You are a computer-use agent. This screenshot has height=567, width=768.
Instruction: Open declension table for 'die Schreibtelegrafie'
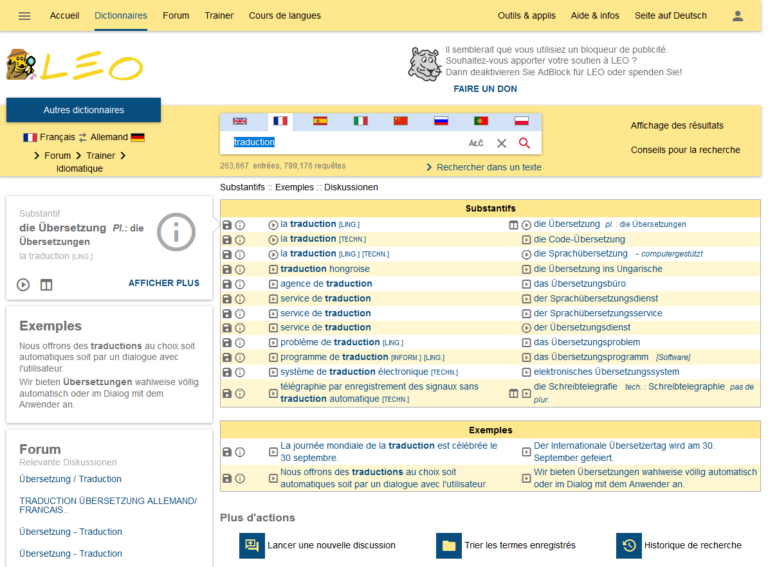513,393
